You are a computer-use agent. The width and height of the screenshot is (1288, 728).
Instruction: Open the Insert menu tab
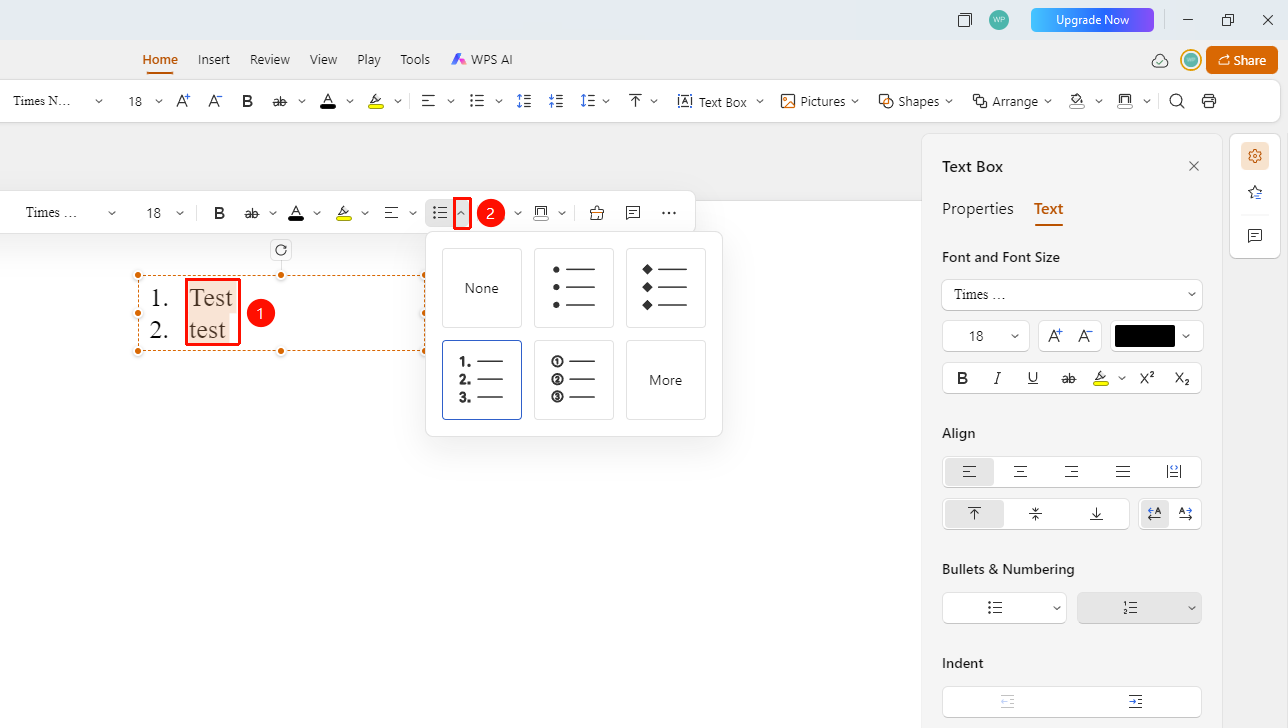(x=214, y=60)
